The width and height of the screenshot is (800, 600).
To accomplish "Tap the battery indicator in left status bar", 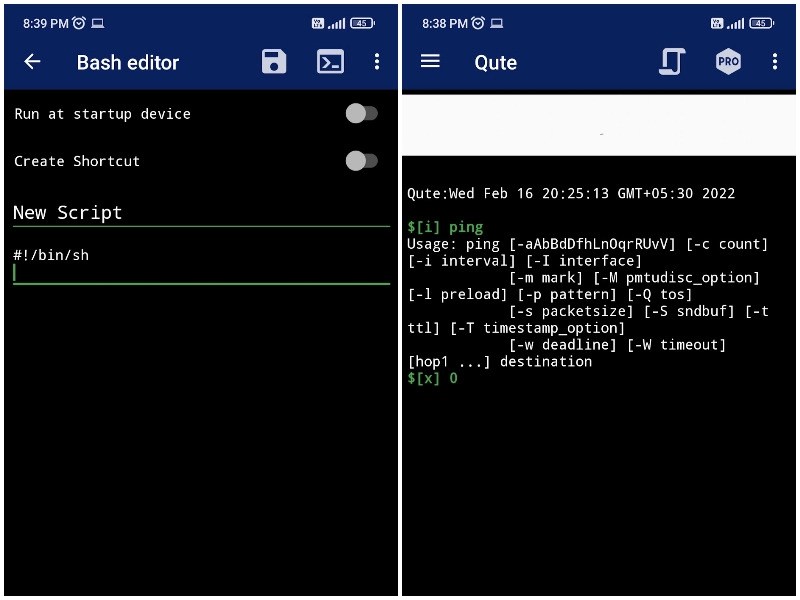I will 362,23.
